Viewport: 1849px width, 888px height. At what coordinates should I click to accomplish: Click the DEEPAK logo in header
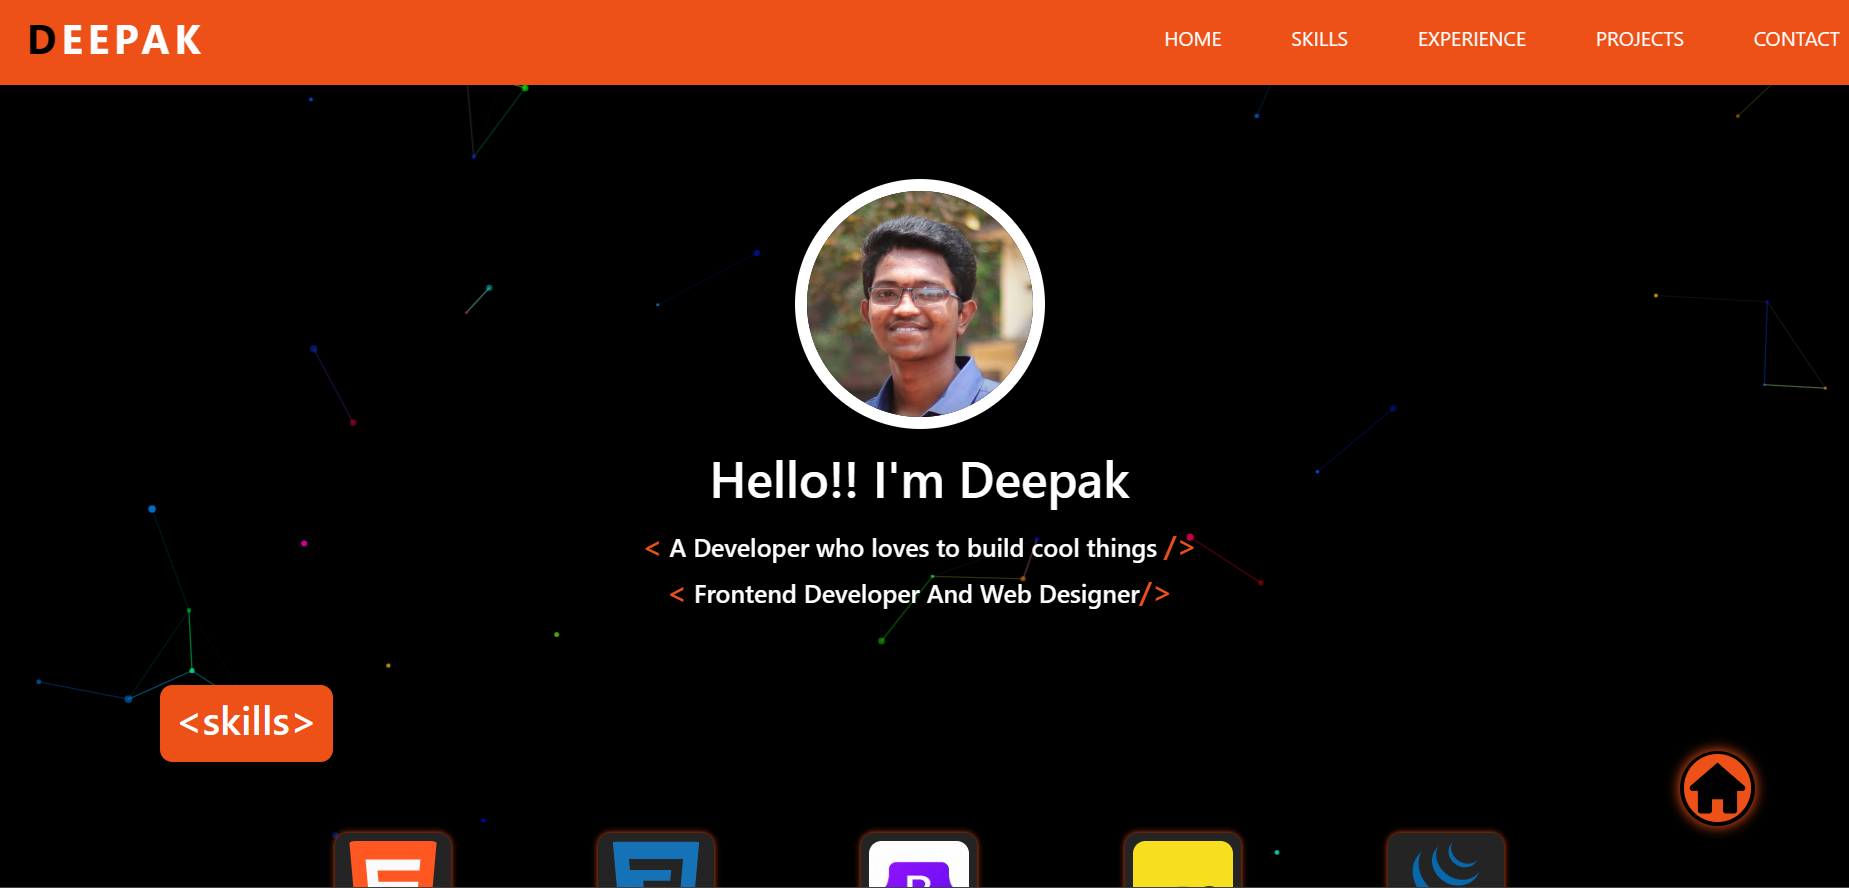[x=116, y=40]
